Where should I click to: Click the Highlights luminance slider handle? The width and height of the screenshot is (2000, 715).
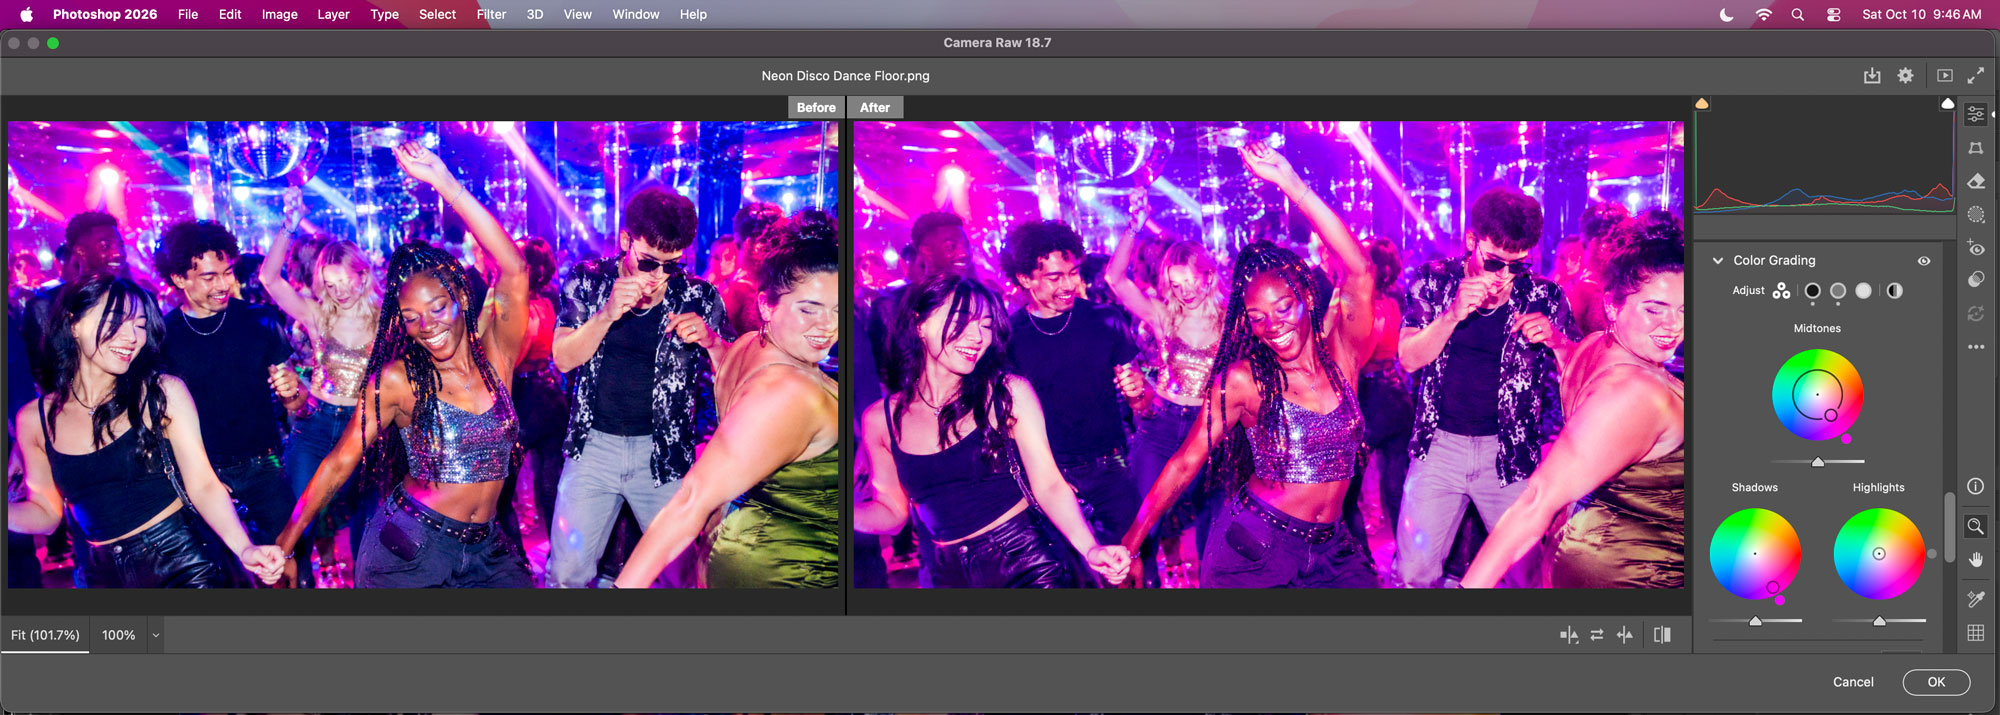(1879, 621)
